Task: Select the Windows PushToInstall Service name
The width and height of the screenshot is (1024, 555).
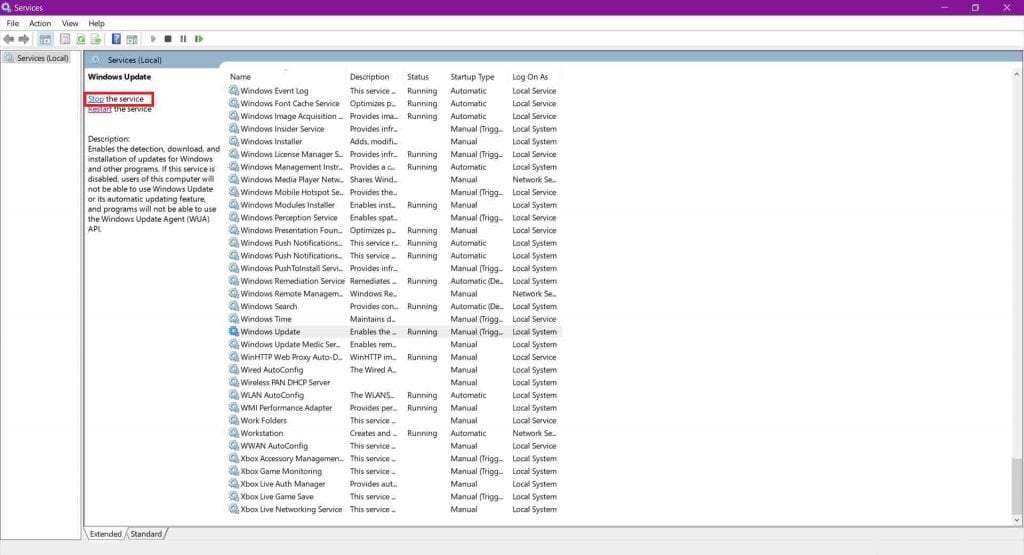Action: [x=291, y=268]
